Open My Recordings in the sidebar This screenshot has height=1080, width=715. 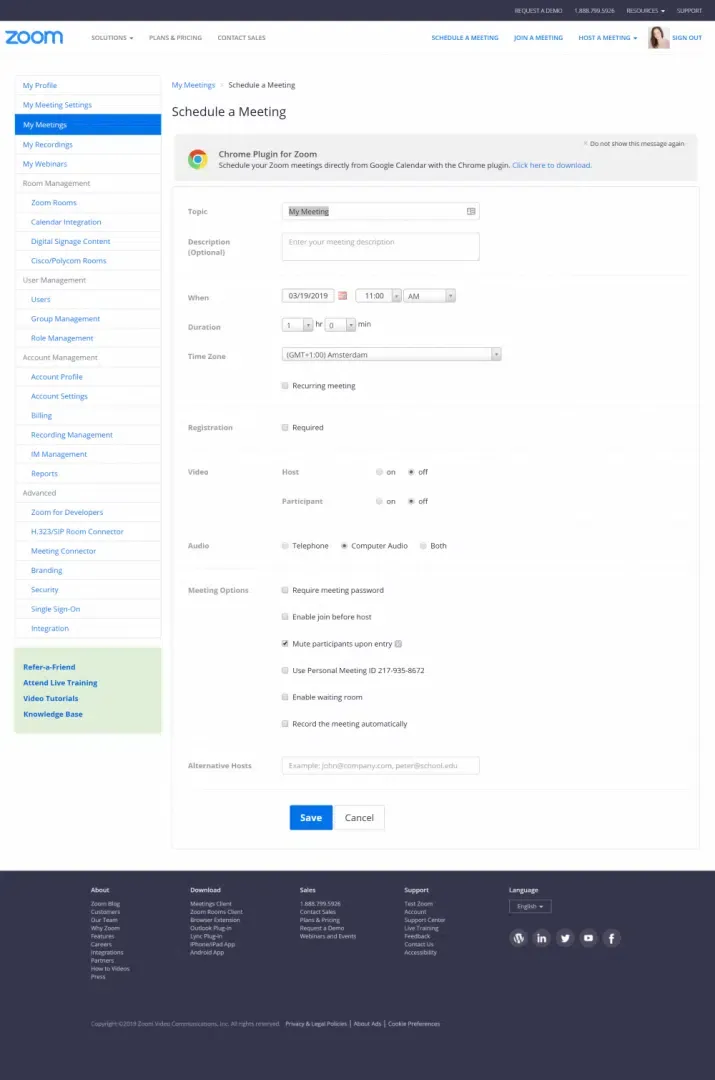tap(48, 144)
